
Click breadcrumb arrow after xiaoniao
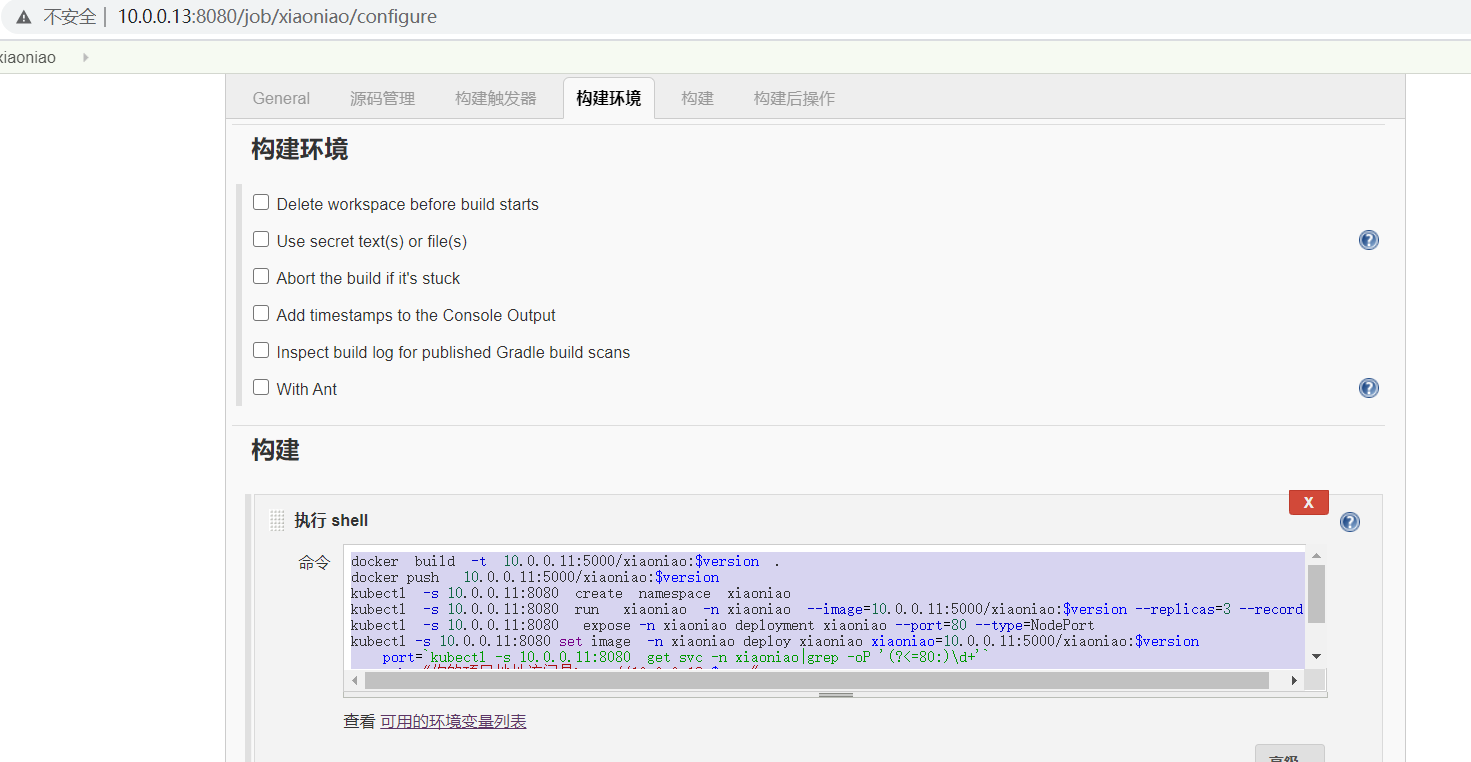pos(85,58)
